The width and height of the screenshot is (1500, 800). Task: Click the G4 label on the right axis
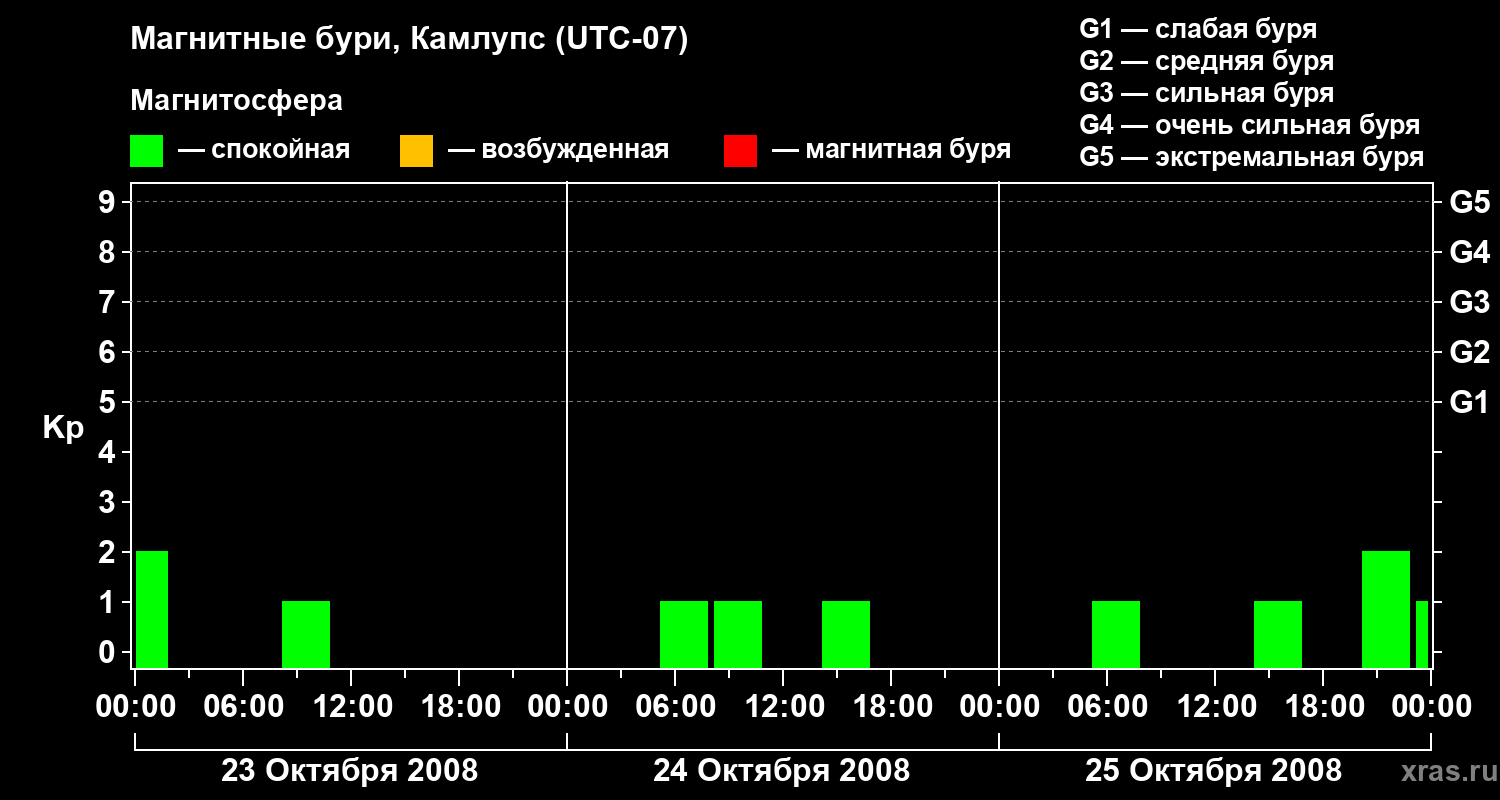[x=1470, y=252]
